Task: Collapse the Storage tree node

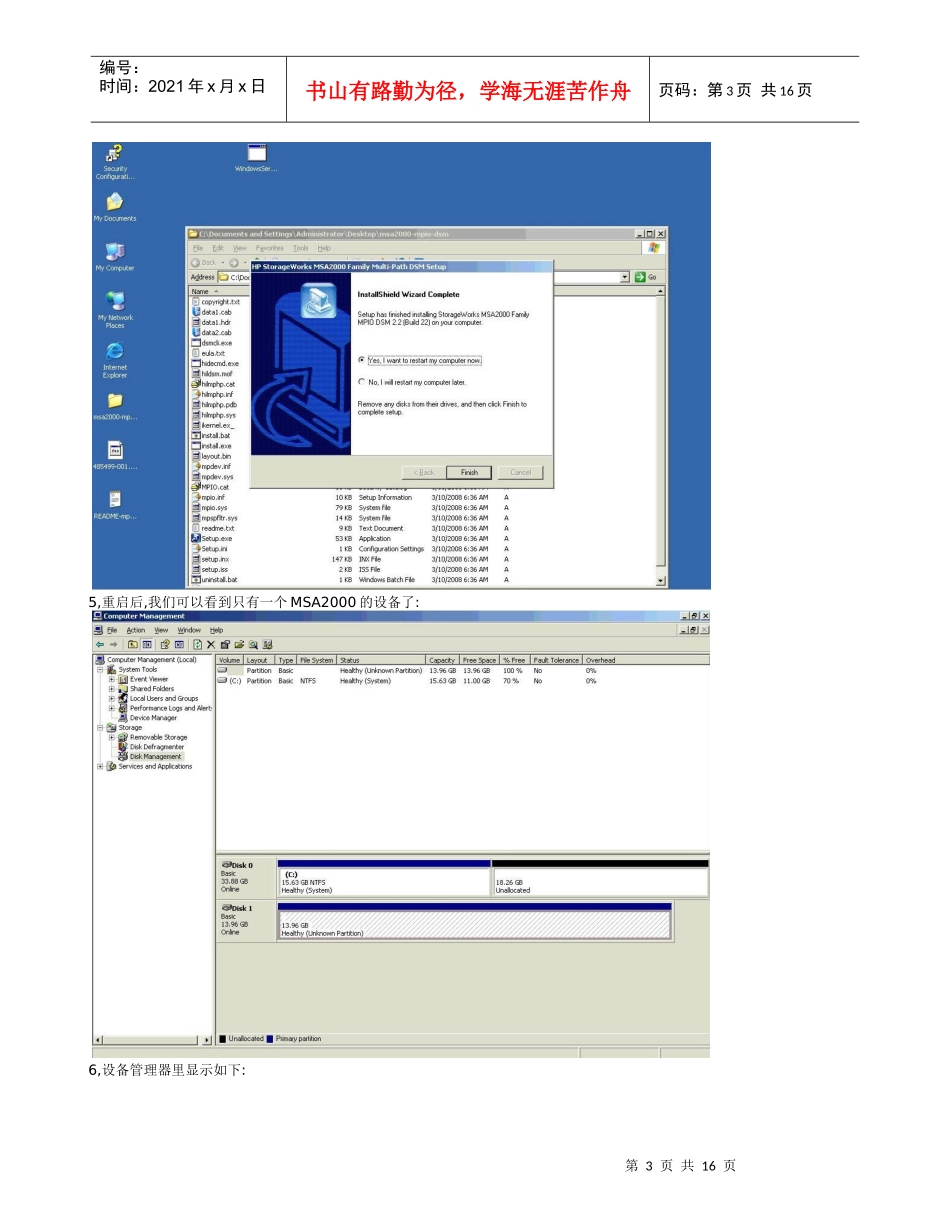Action: coord(100,728)
